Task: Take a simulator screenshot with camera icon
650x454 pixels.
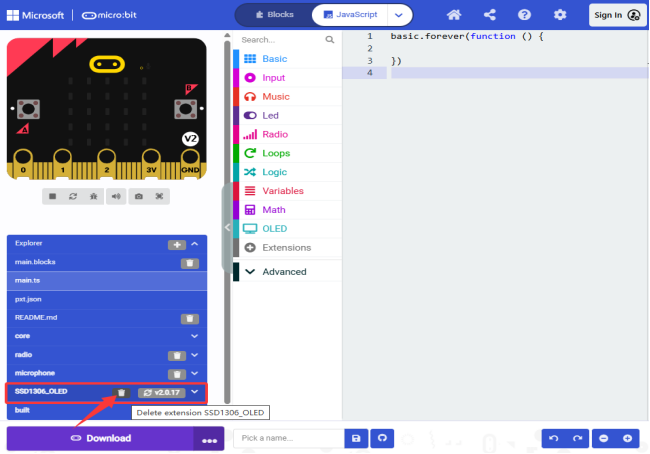Action: click(138, 196)
